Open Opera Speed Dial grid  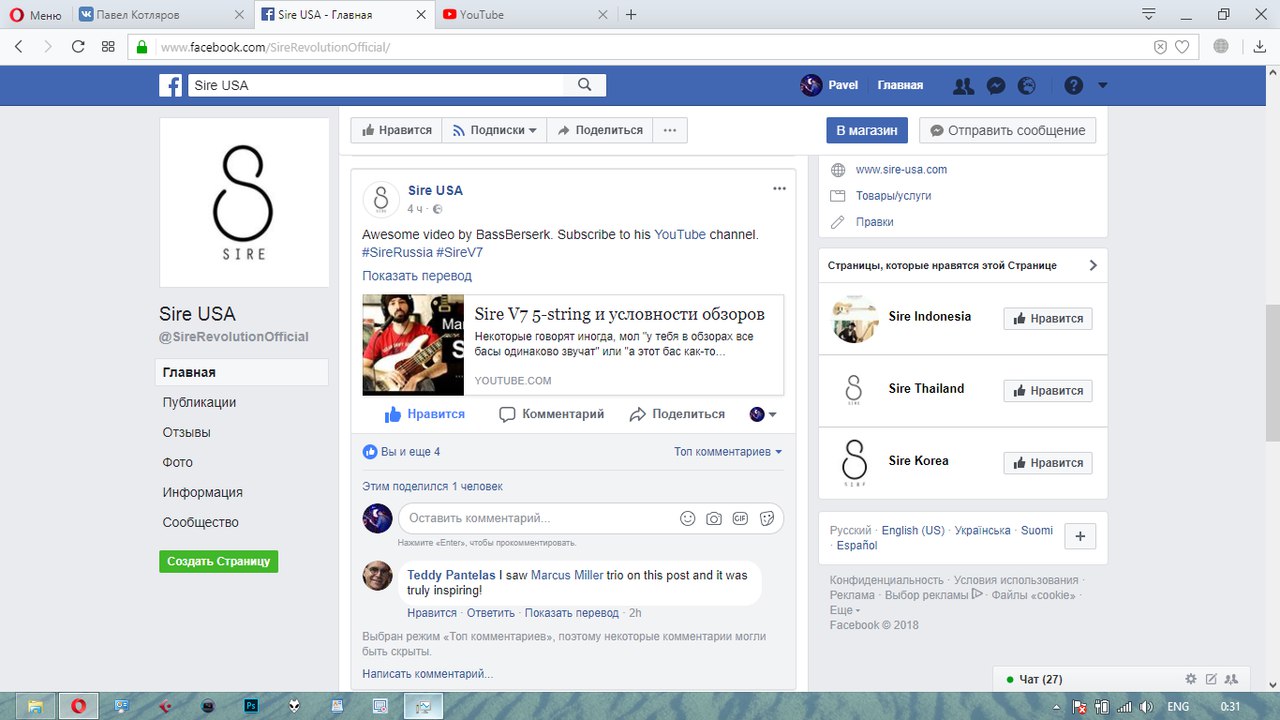click(x=108, y=46)
